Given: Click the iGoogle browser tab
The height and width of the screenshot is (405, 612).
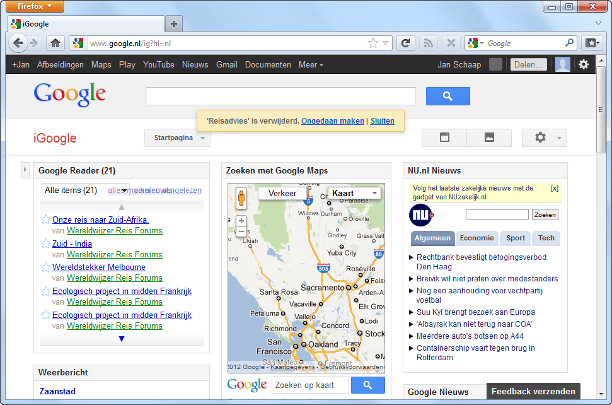Looking at the screenshot, I should pos(86,24).
